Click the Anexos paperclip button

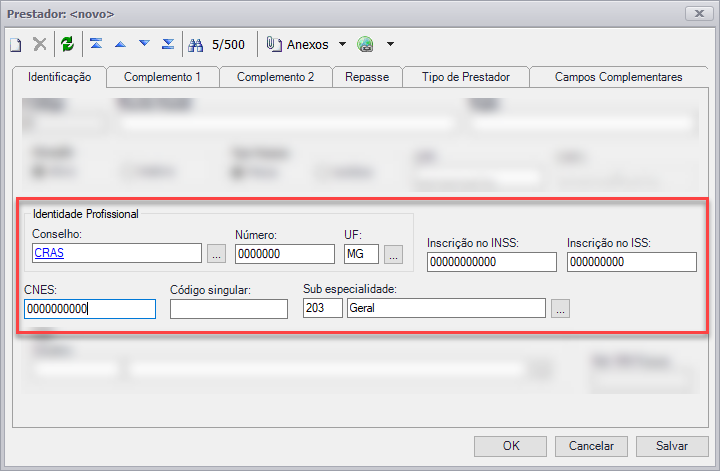click(x=298, y=45)
